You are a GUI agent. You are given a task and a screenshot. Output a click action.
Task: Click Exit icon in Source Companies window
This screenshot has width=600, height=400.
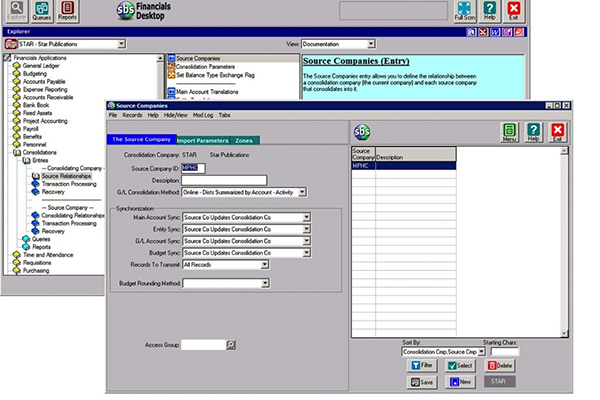[558, 132]
